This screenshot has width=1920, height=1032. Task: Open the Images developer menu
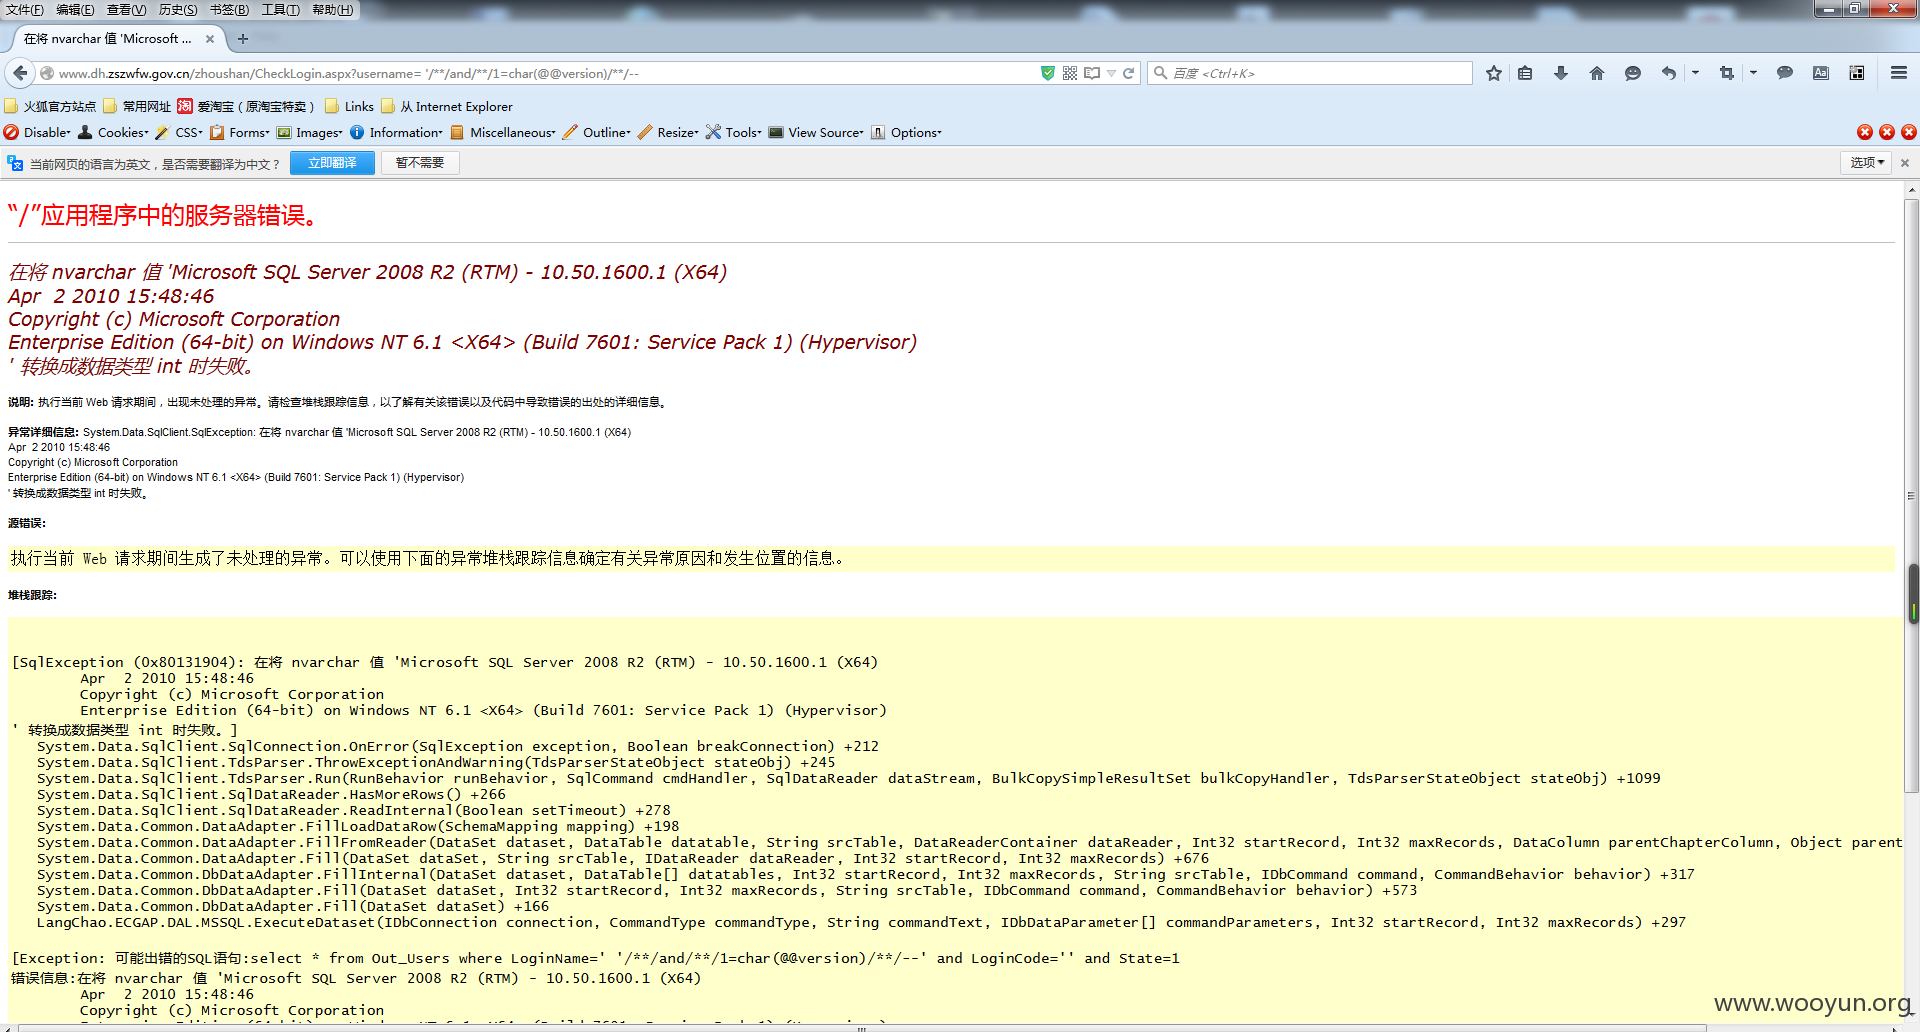[310, 132]
